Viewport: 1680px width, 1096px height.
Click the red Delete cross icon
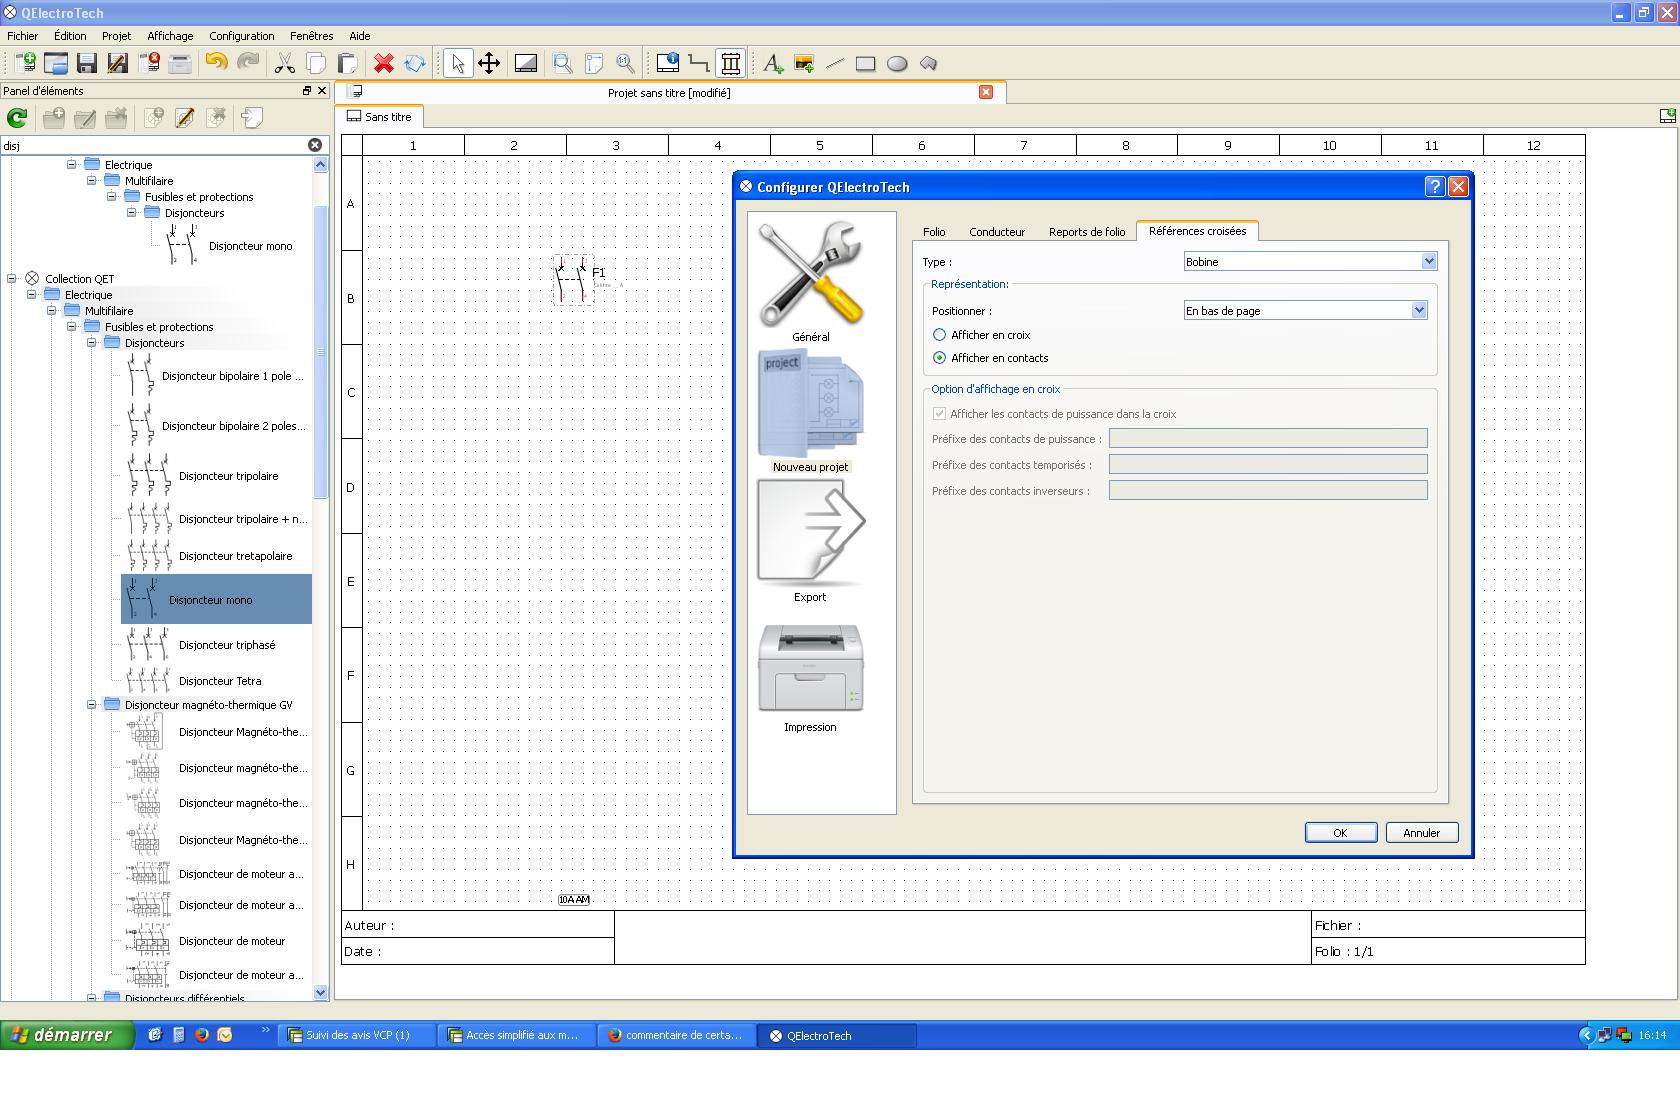pos(383,63)
